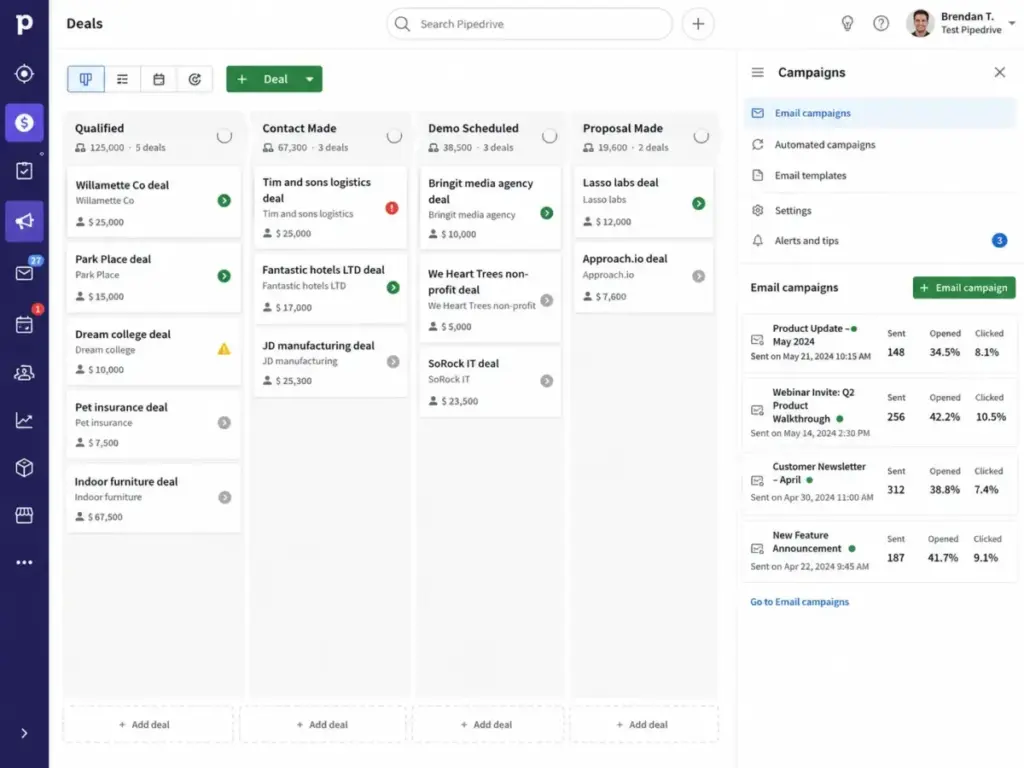The height and width of the screenshot is (768, 1024).
Task: Open We Heart Trees non-profit deal card
Action: pos(490,299)
